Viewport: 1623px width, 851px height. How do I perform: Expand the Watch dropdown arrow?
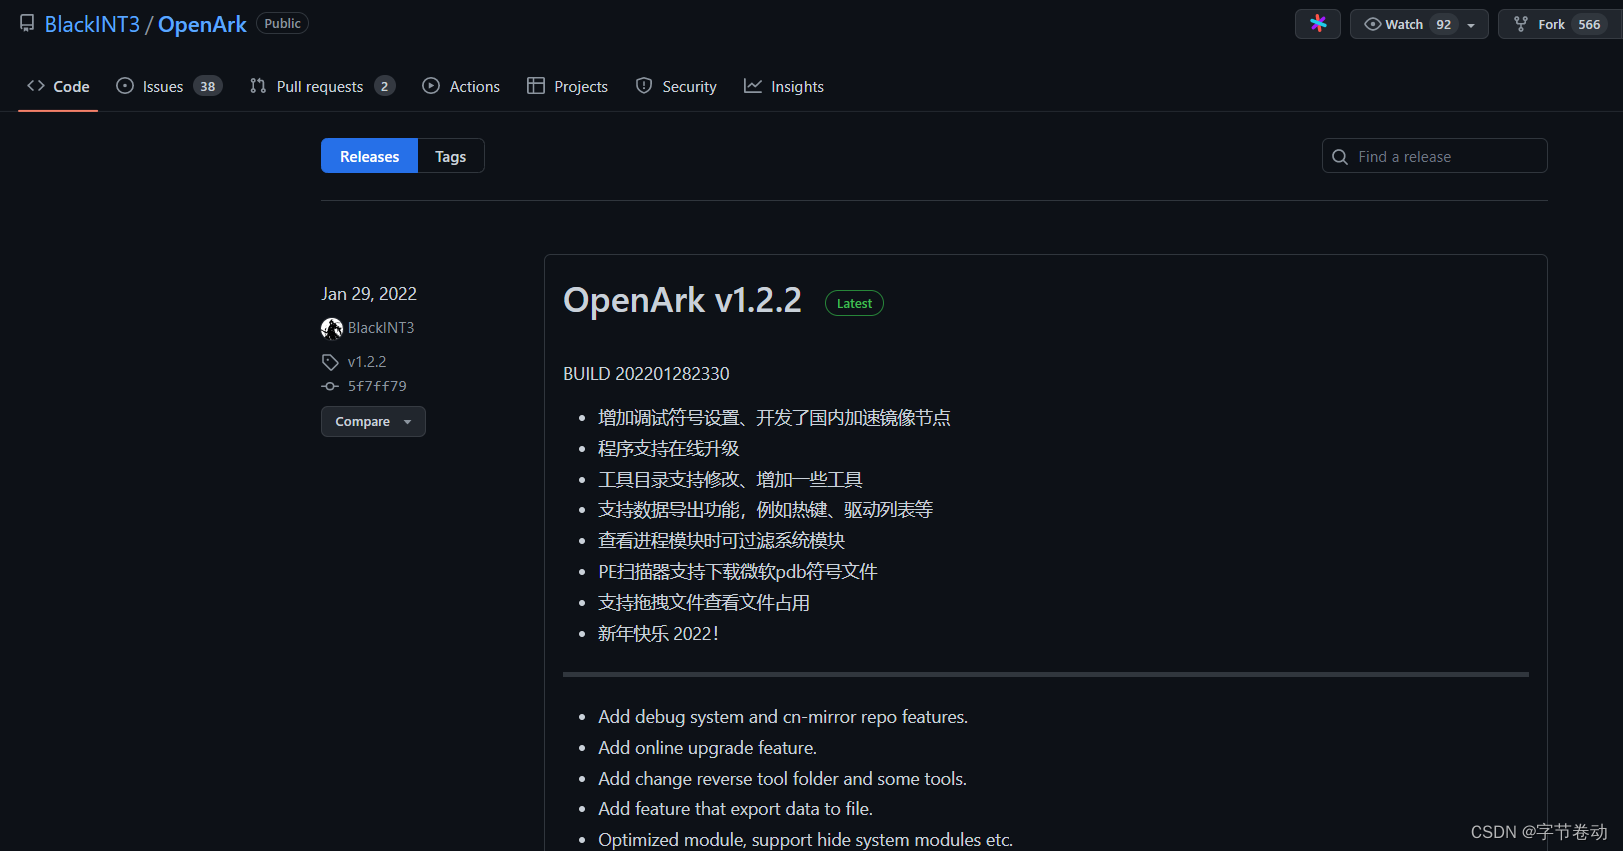1471,25
